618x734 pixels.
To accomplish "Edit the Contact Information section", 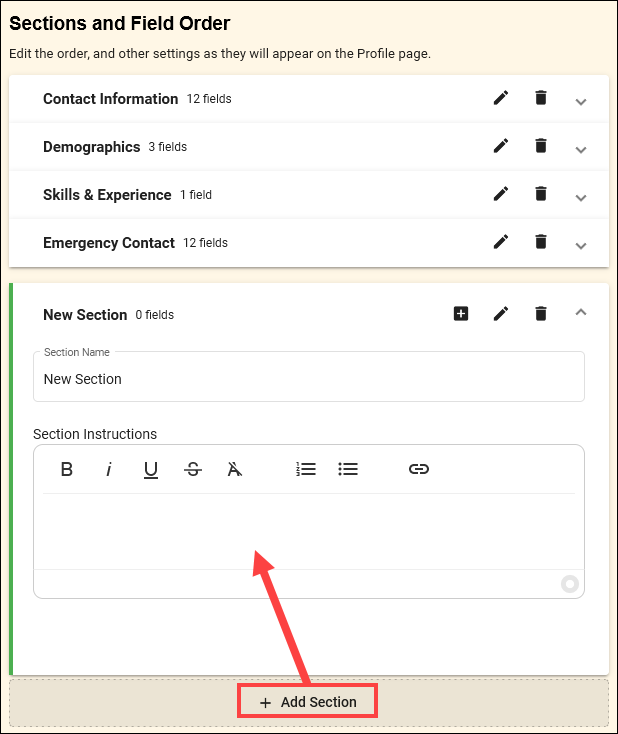I will click(501, 98).
